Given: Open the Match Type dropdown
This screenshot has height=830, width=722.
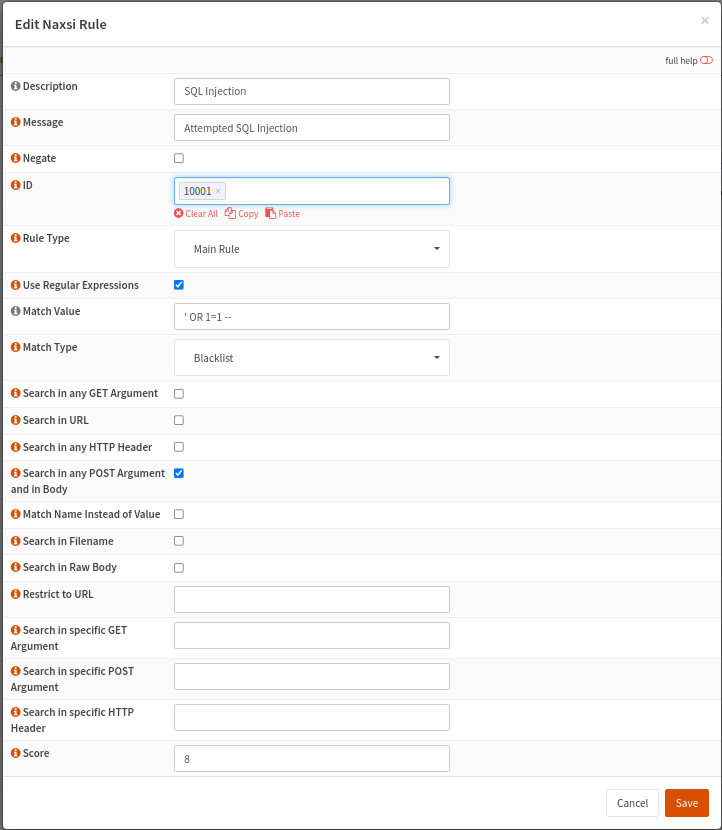Looking at the screenshot, I should tap(311, 357).
